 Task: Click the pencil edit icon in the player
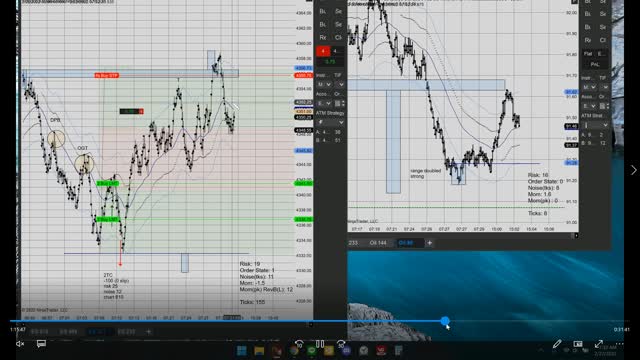pyautogui.click(x=557, y=344)
